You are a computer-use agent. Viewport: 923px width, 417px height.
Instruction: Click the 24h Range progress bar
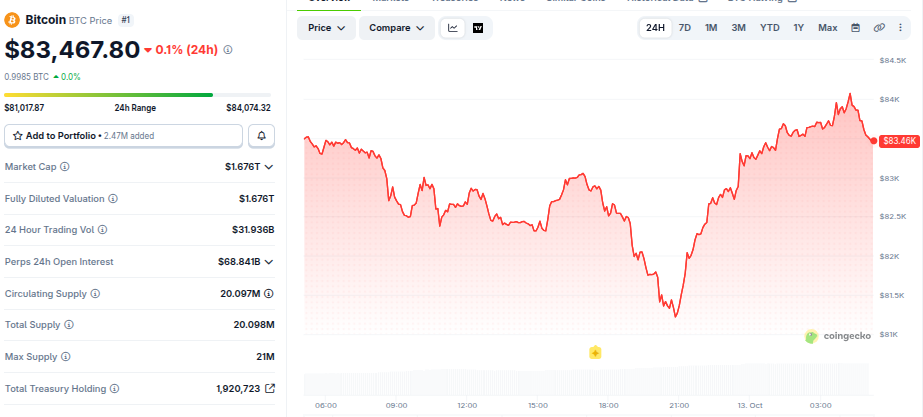point(137,95)
